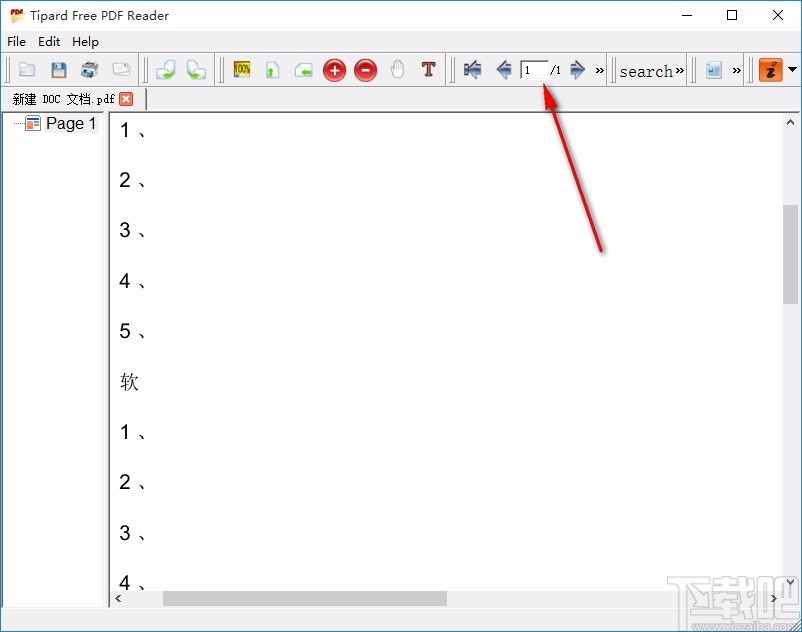This screenshot has height=632, width=802.
Task: Open the Help menu
Action: (85, 41)
